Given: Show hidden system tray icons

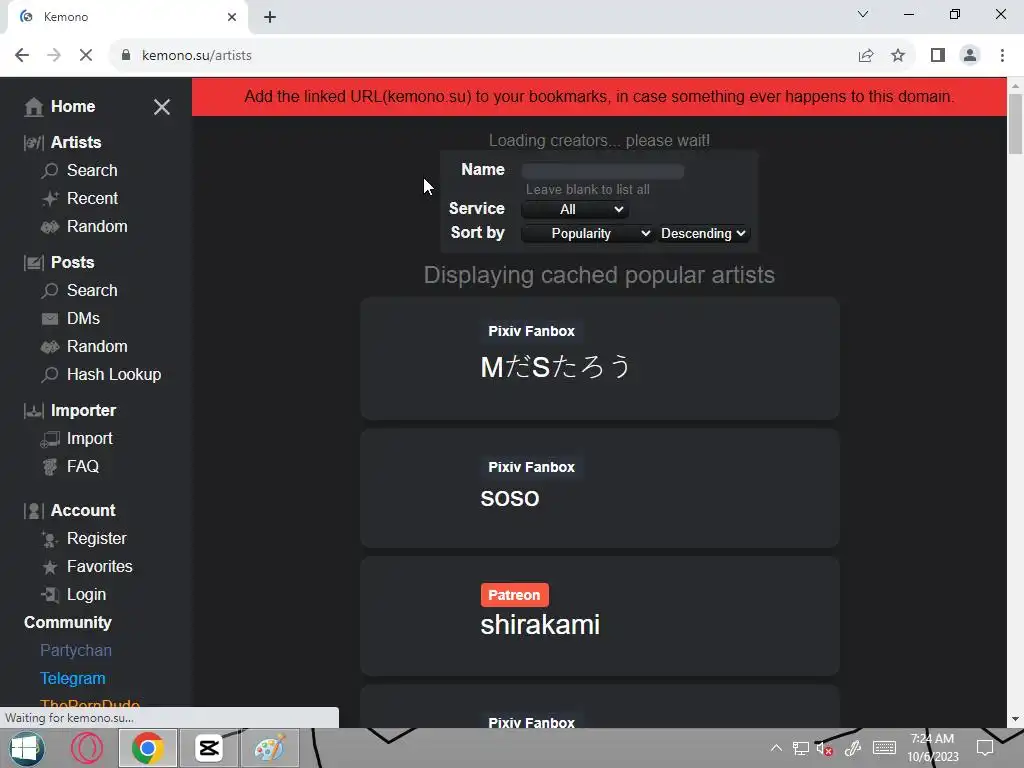Looking at the screenshot, I should tap(776, 748).
